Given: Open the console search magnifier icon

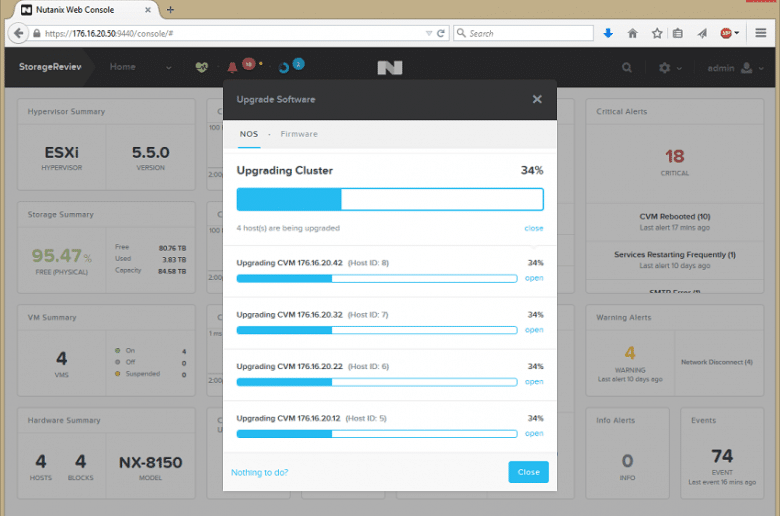Looking at the screenshot, I should [x=627, y=67].
